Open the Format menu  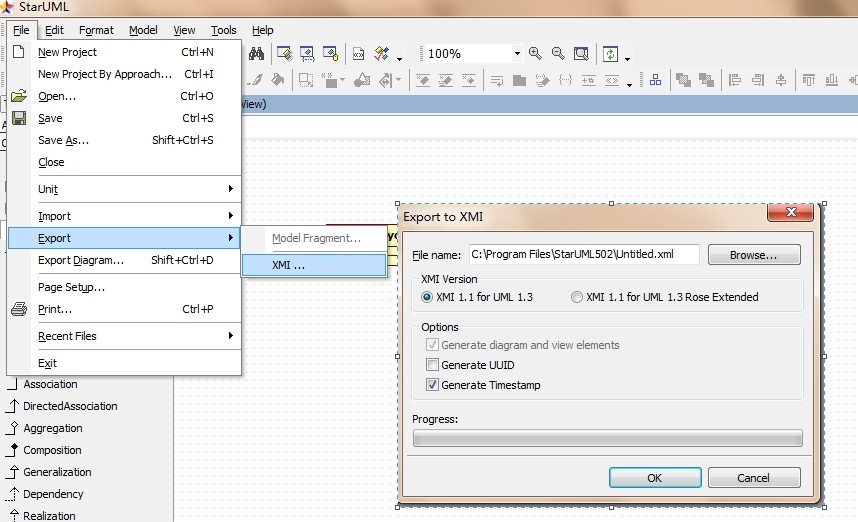[96, 30]
